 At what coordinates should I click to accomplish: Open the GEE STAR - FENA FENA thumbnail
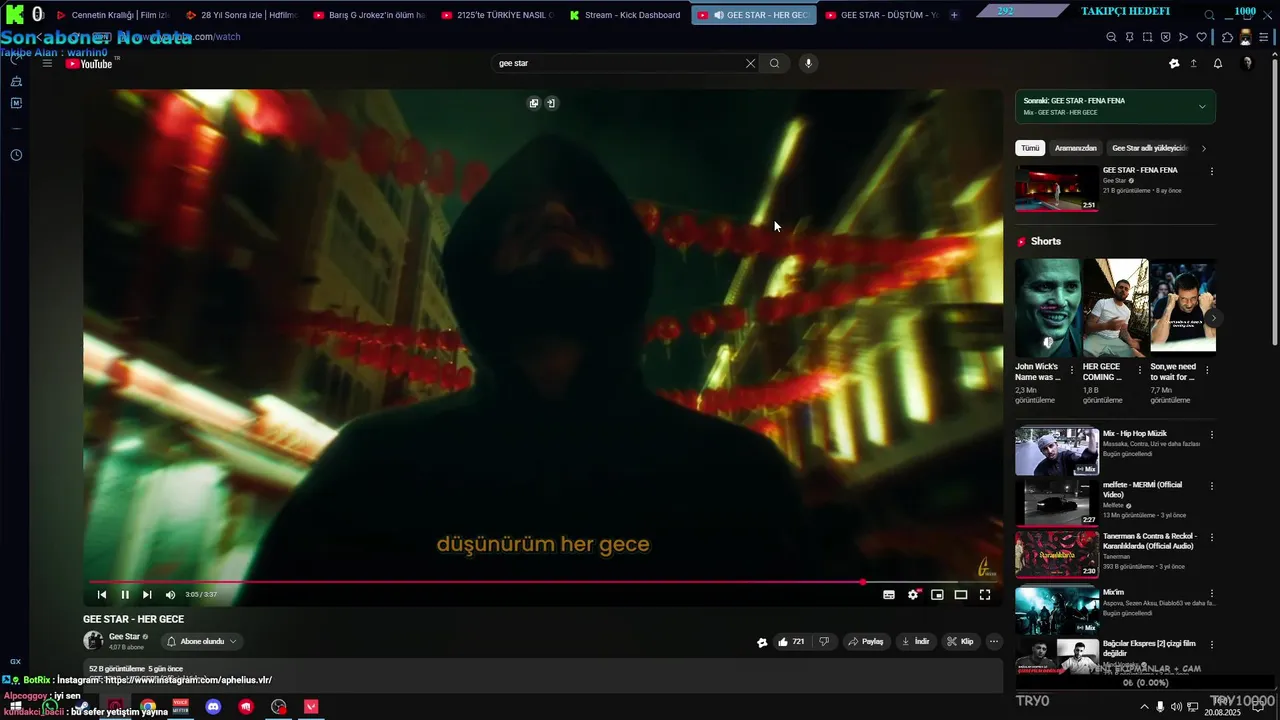tap(1057, 189)
